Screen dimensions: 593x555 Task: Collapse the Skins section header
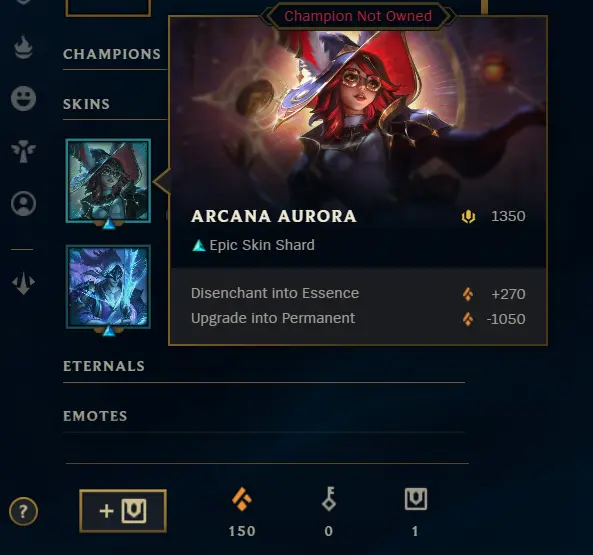(x=86, y=104)
